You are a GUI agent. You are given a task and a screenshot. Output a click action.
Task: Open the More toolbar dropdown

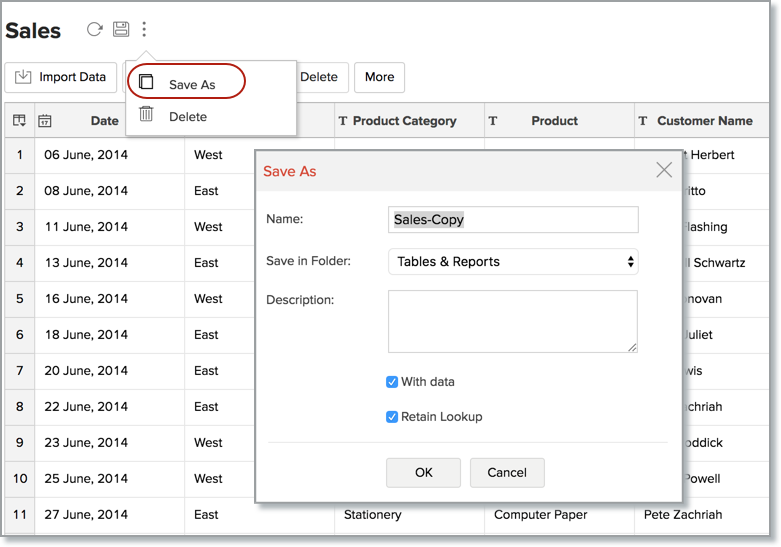pyautogui.click(x=379, y=77)
